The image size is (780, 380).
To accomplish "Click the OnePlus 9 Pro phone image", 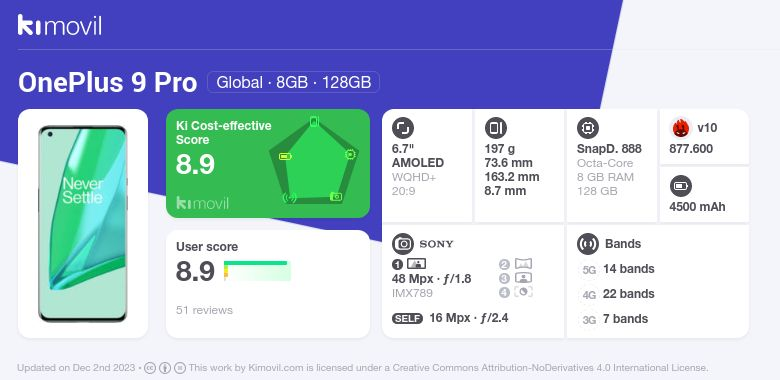I will point(83,224).
